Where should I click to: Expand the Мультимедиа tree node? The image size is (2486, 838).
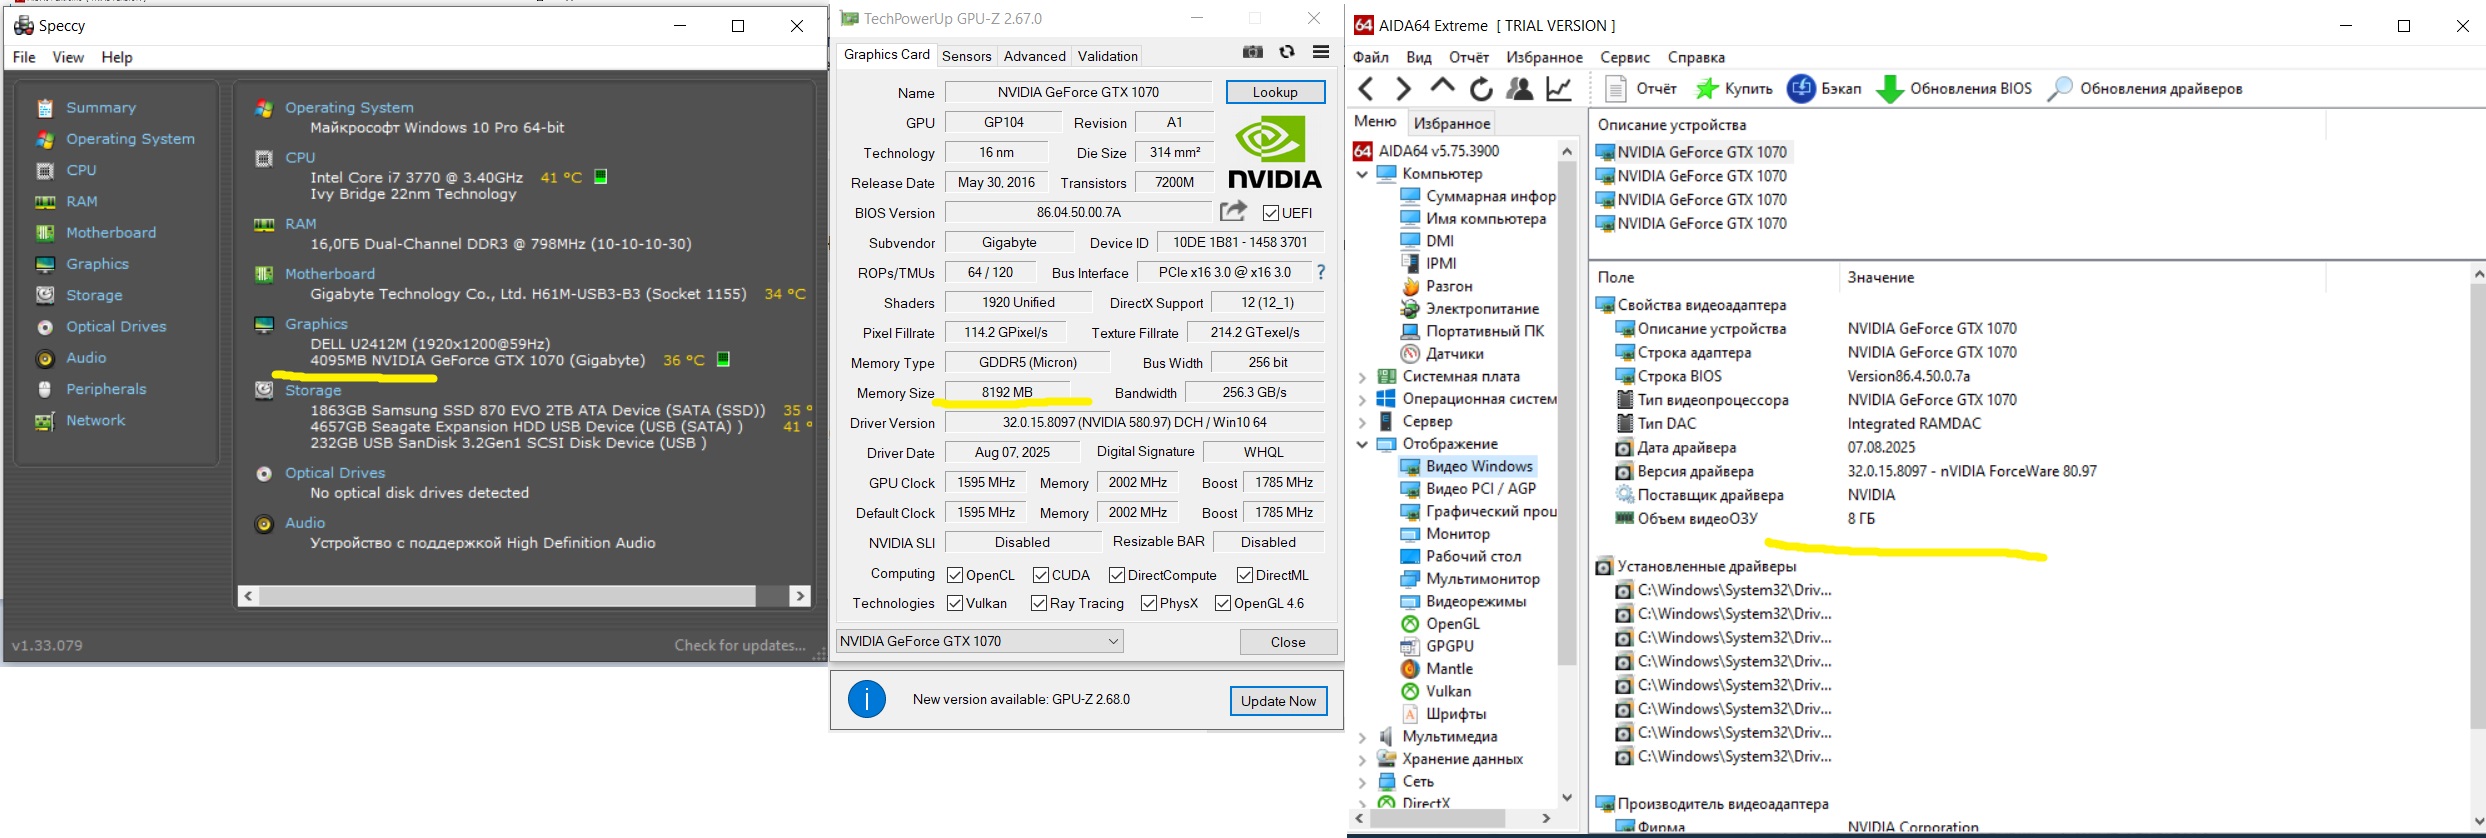tap(1362, 737)
